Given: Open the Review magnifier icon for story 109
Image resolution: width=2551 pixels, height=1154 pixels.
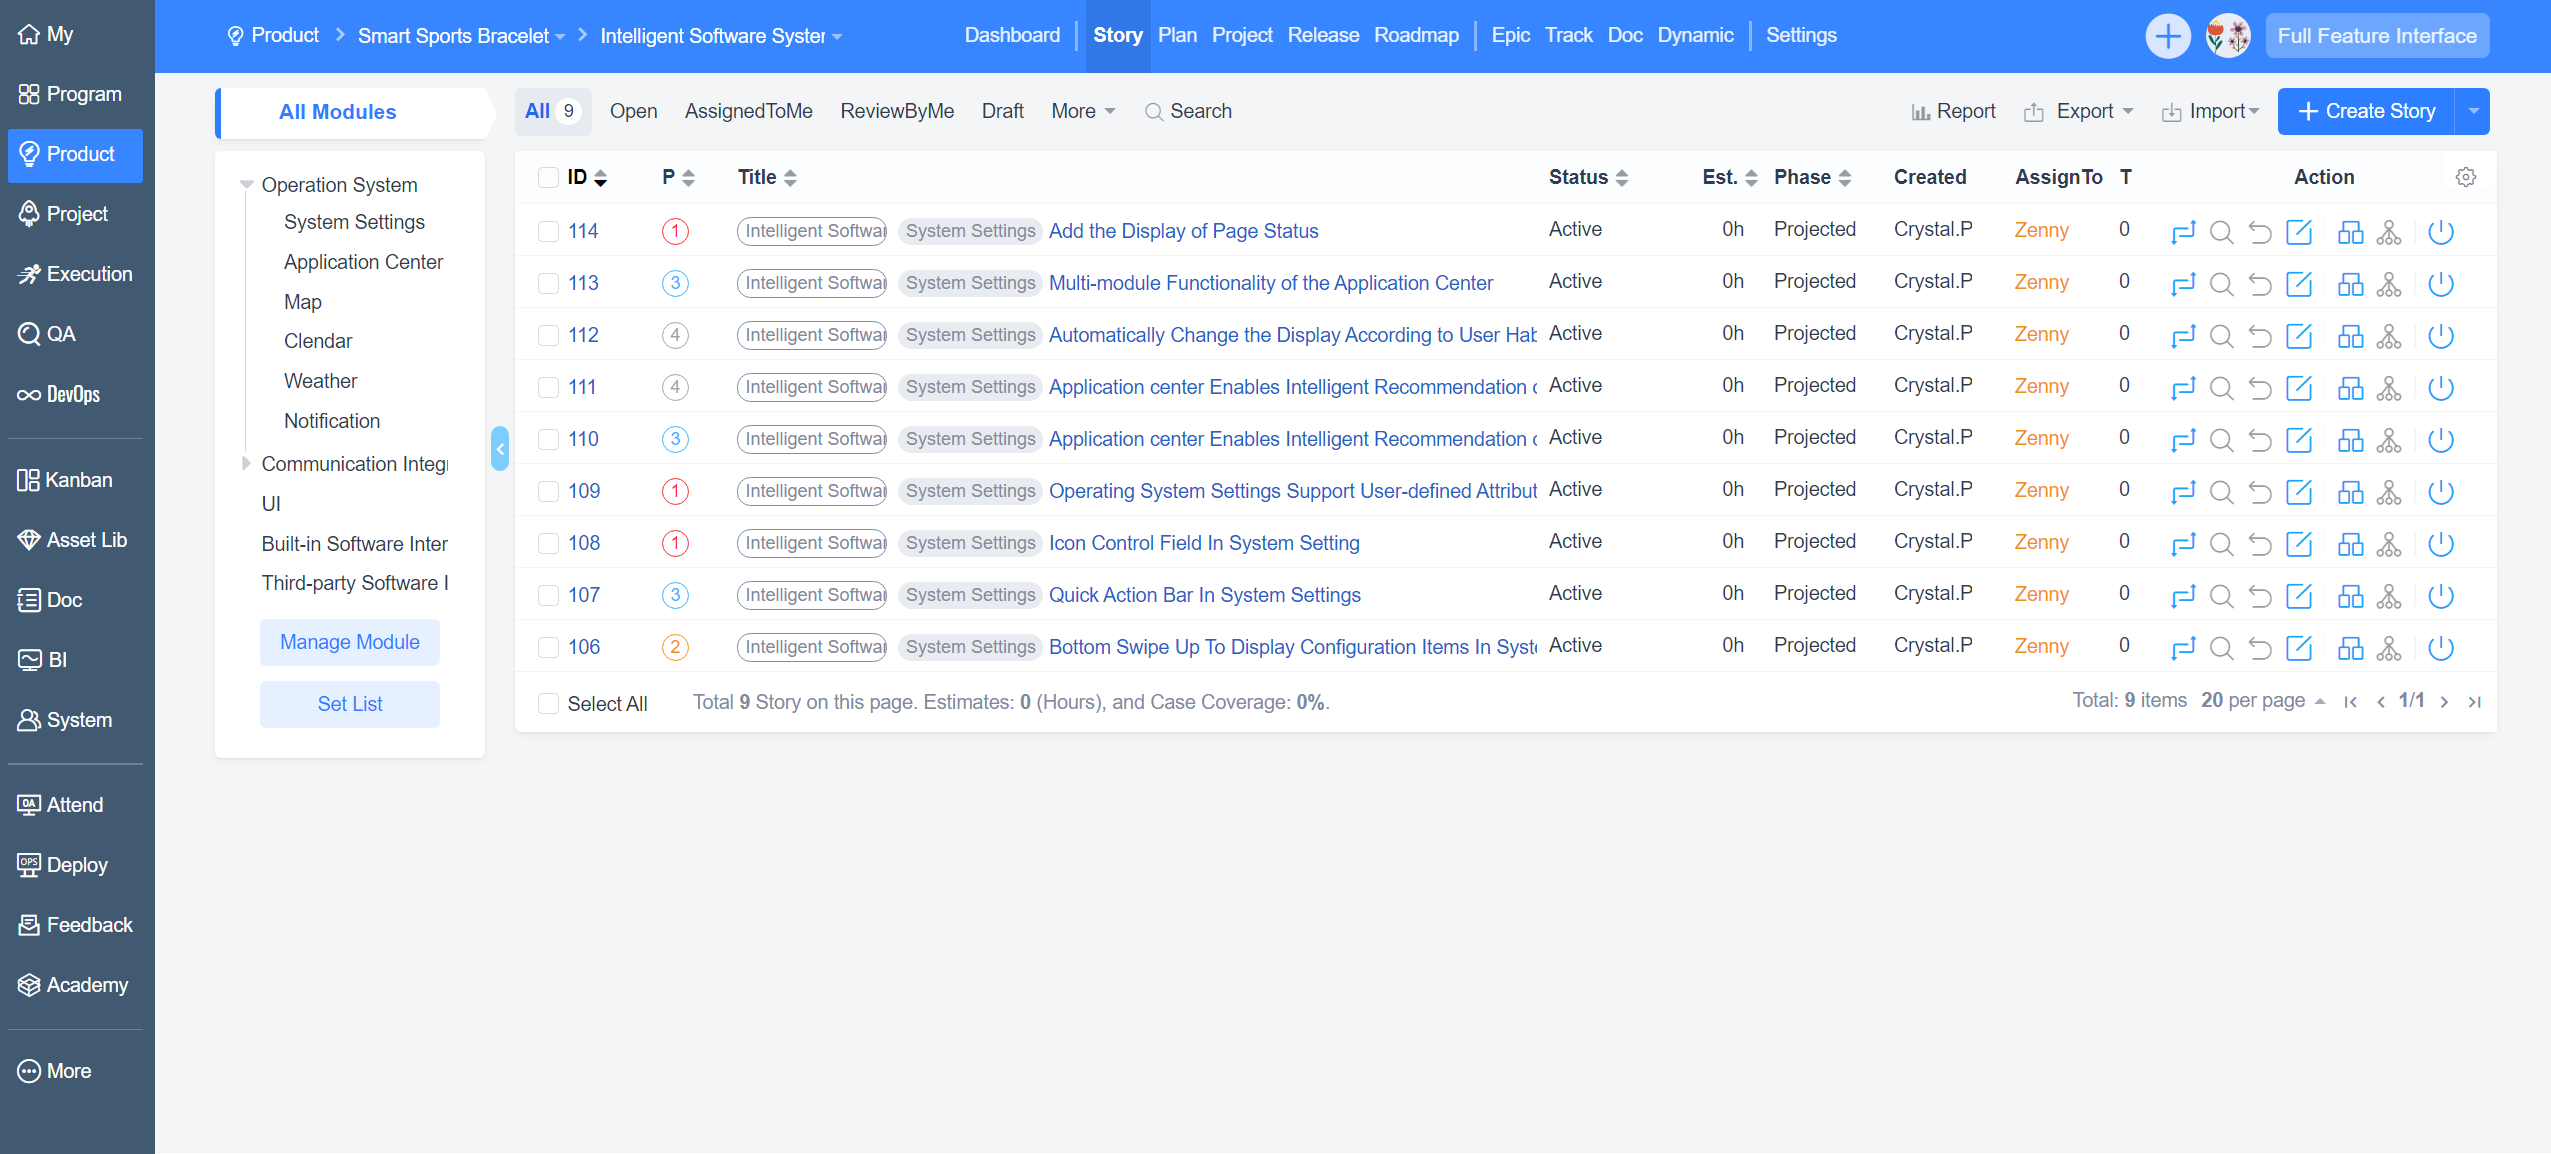Looking at the screenshot, I should coord(2223,492).
